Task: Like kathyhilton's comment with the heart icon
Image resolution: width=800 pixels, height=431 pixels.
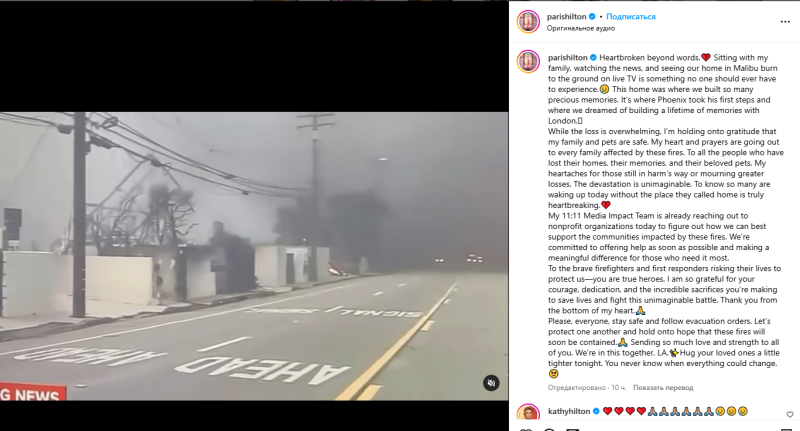Action: coord(789,414)
